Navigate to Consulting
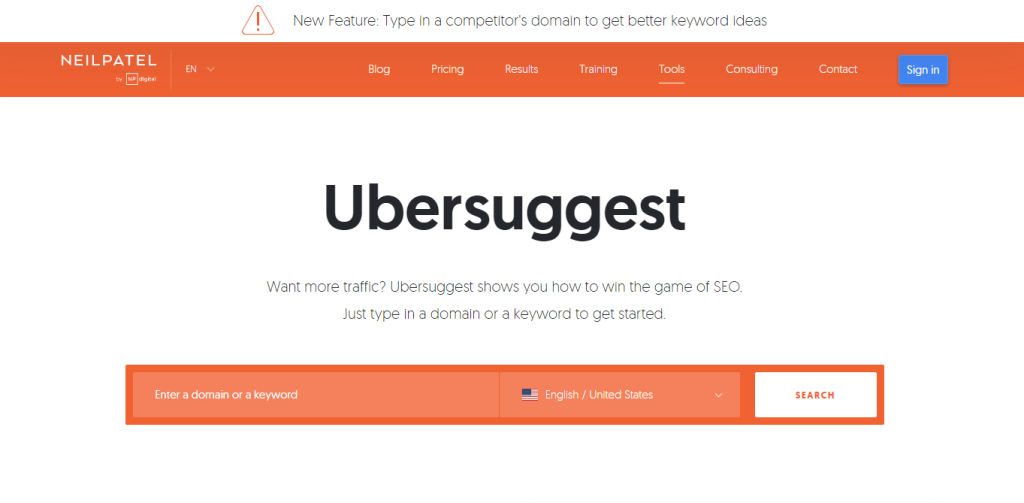 [752, 69]
